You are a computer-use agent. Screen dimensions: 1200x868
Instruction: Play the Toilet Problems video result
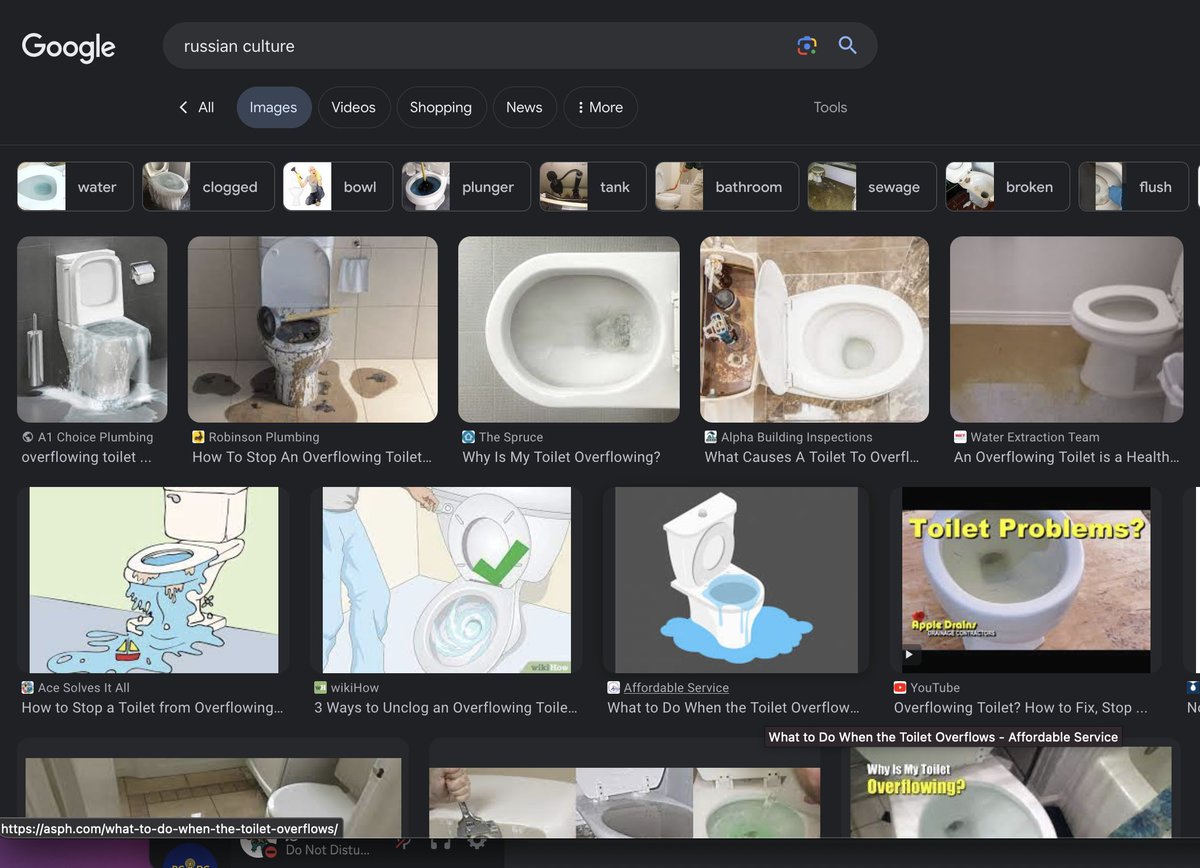click(x=910, y=655)
